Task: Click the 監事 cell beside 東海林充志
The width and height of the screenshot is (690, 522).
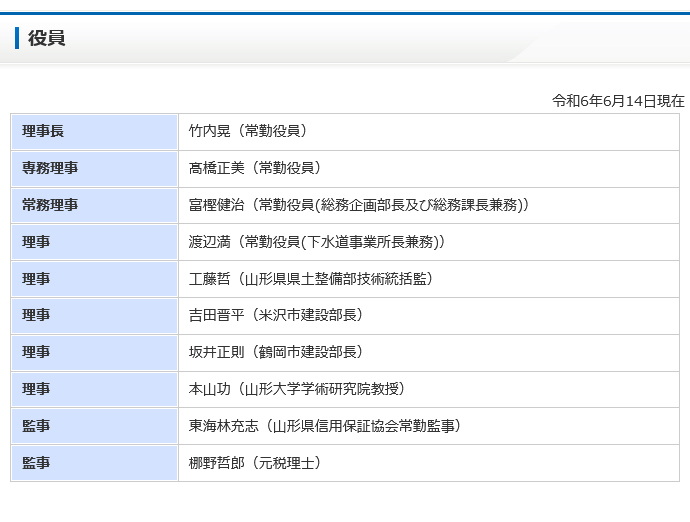Action: pyautogui.click(x=95, y=426)
